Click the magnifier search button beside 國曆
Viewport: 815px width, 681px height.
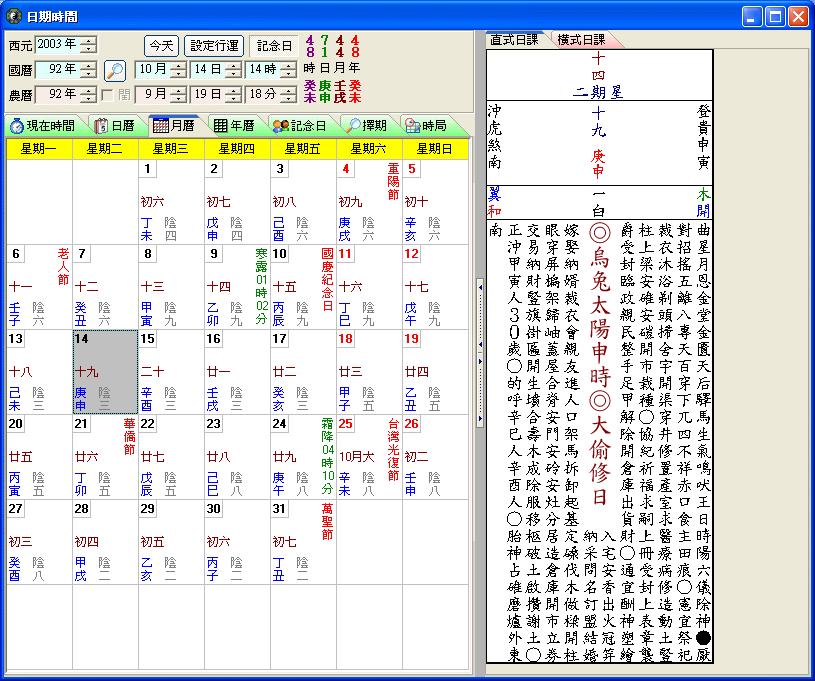click(115, 70)
